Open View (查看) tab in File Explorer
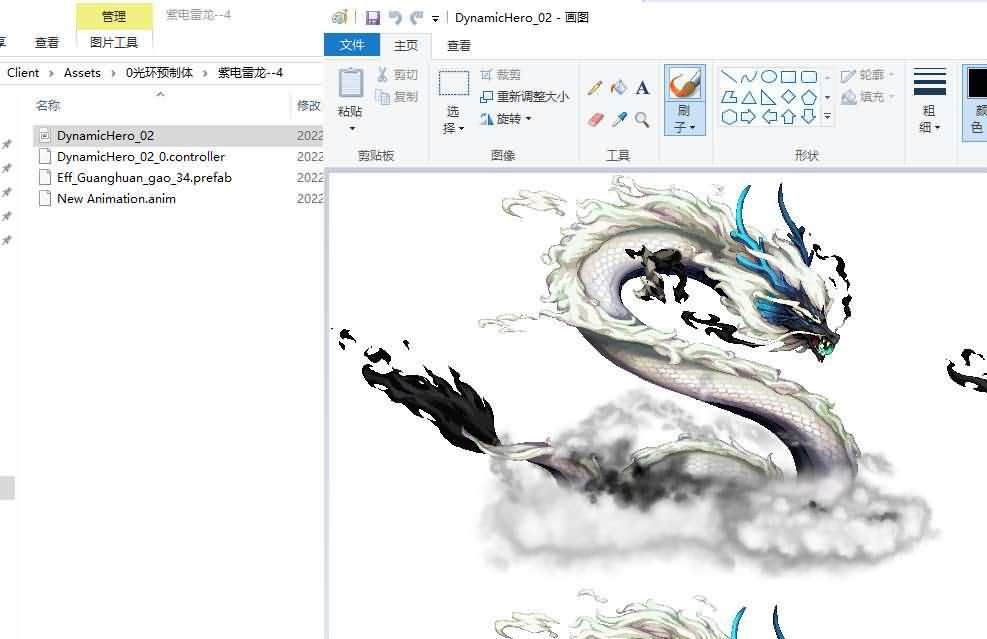The image size is (987, 639). (47, 43)
